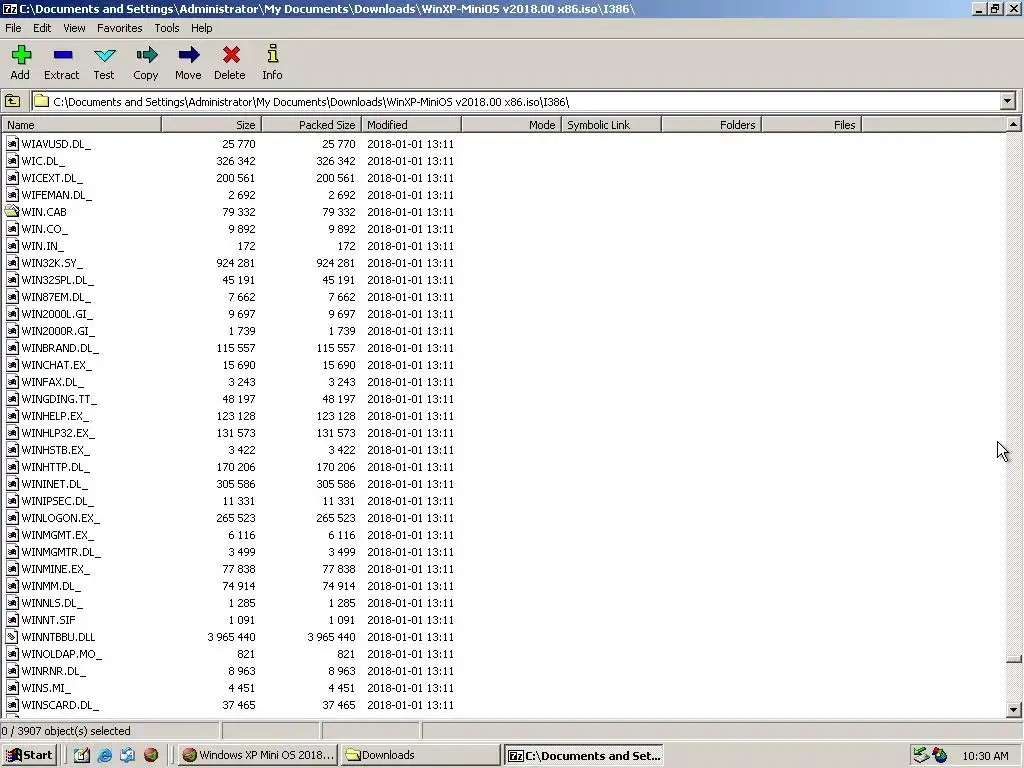
Task: Click the WINGDING.TT_ file icon
Action: pos(12,399)
